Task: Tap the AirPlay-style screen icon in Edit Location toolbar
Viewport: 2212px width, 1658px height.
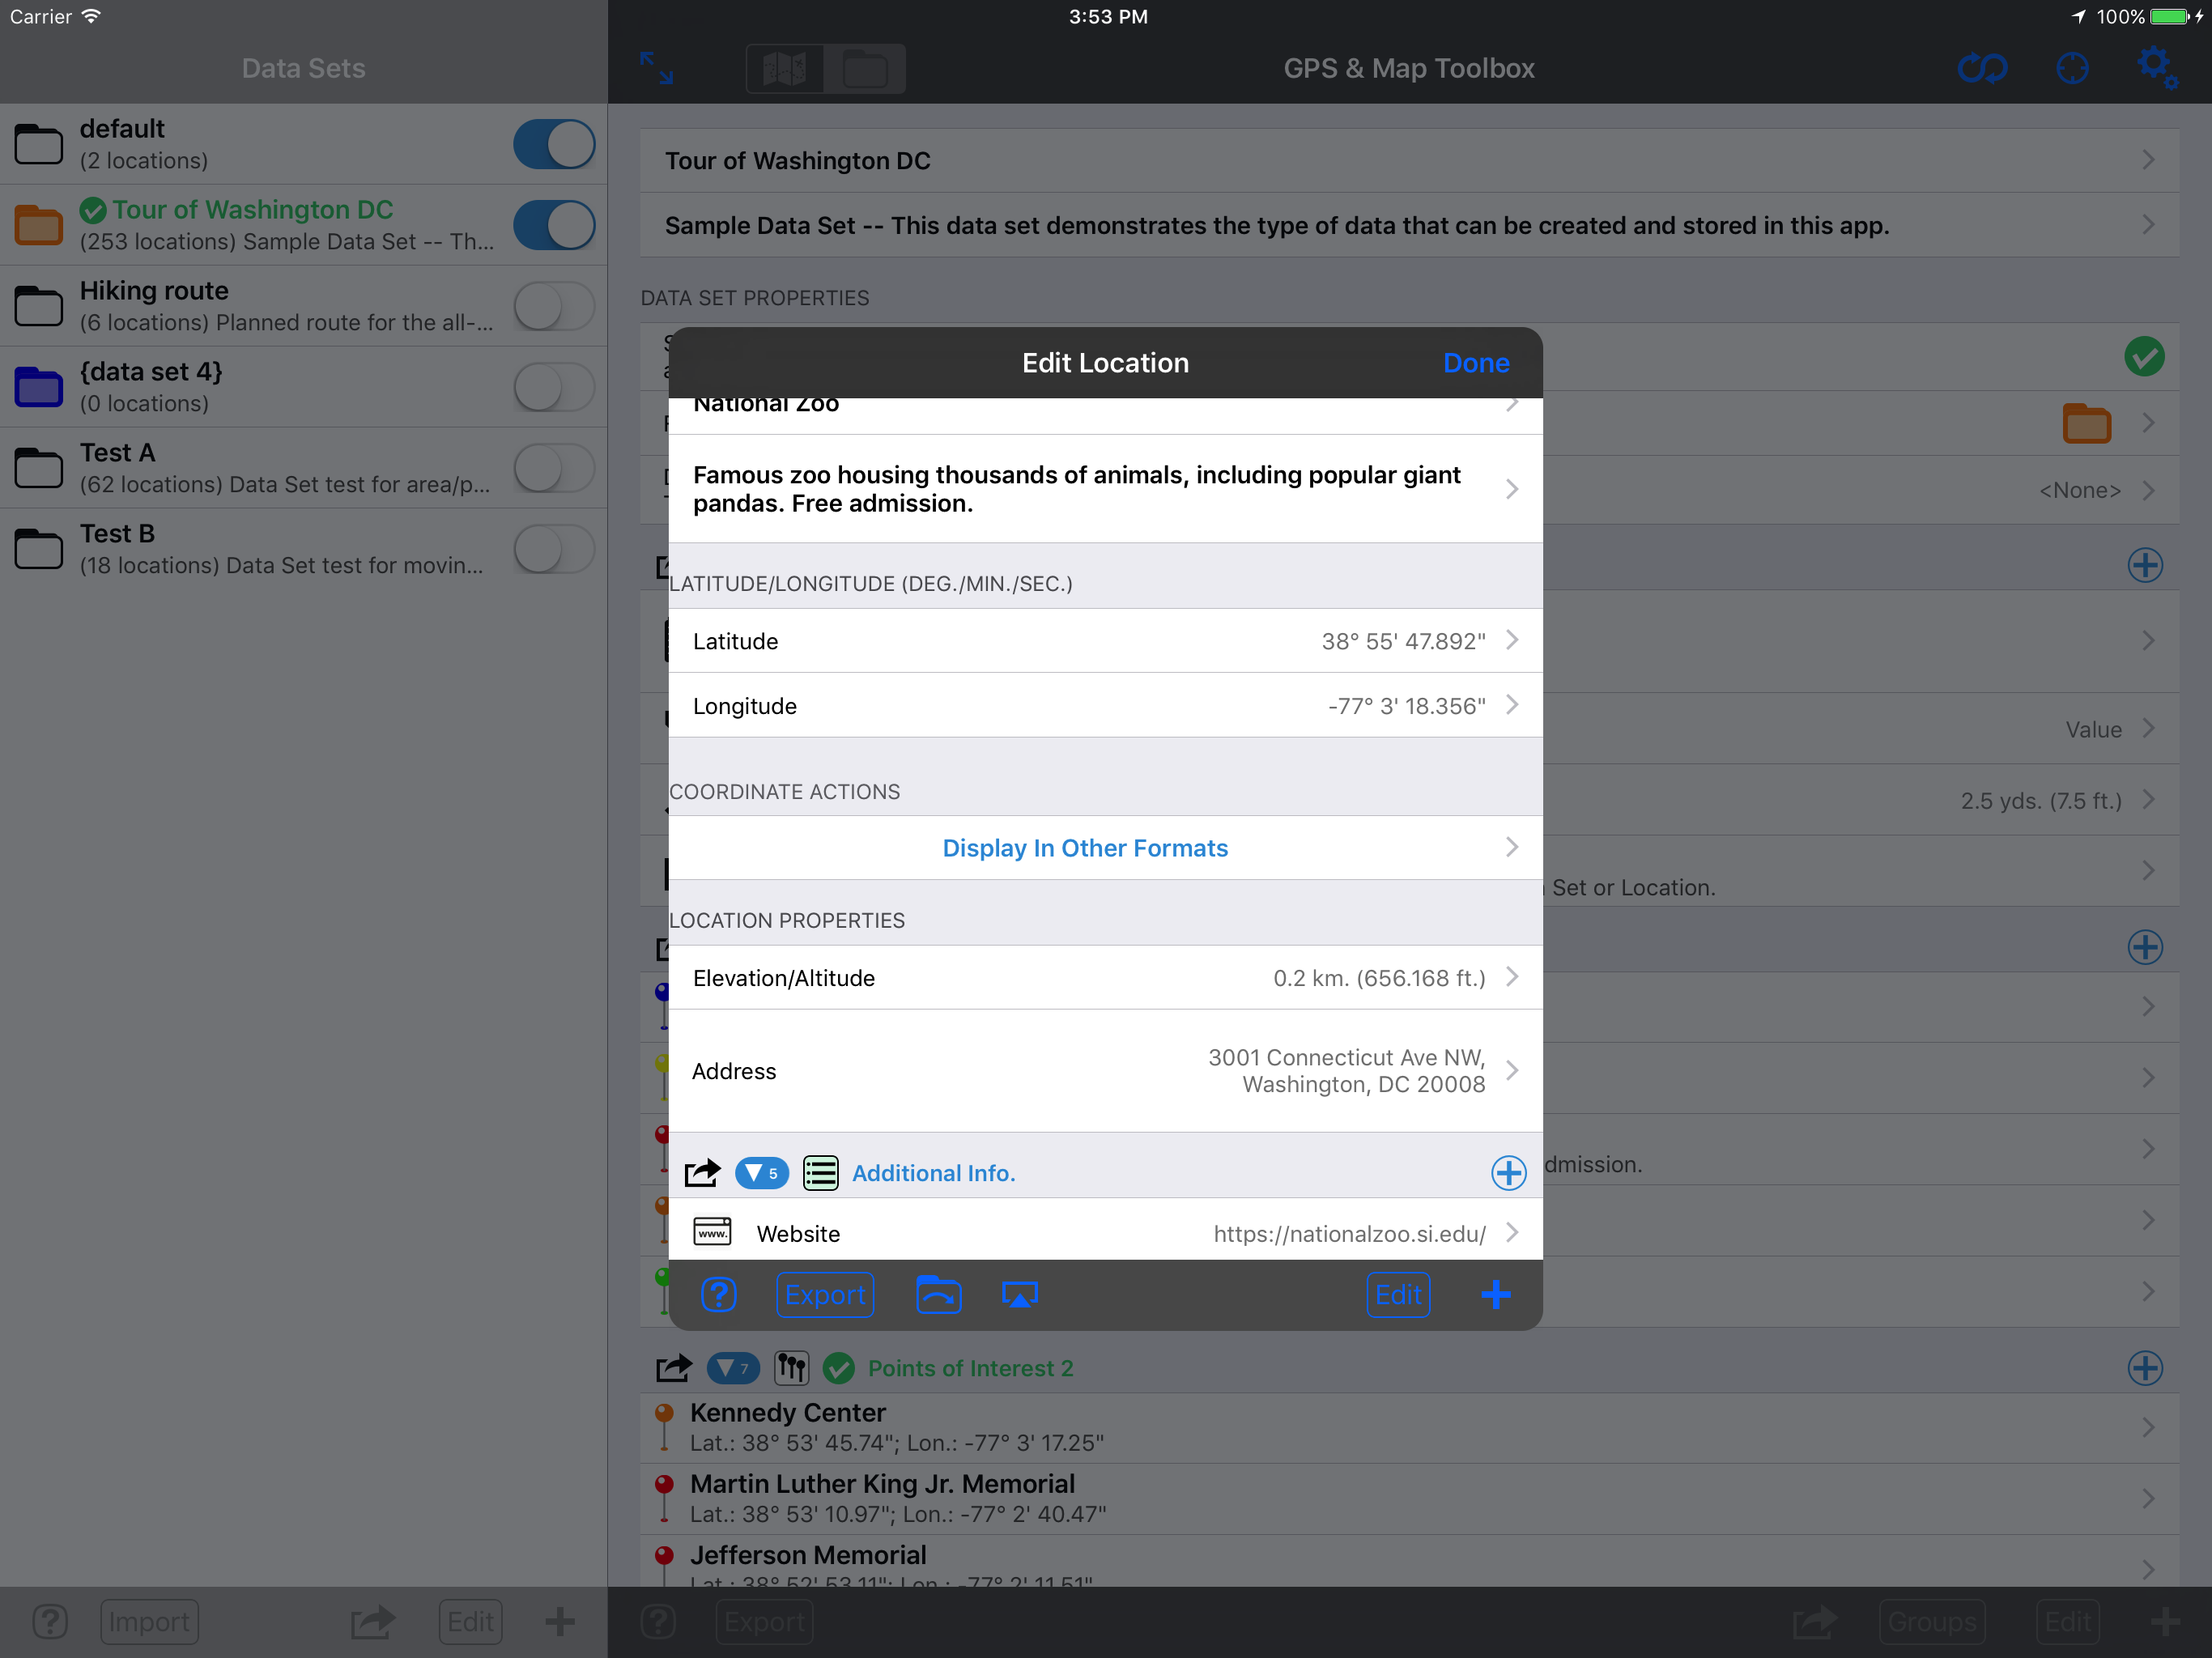Action: coord(1019,1295)
